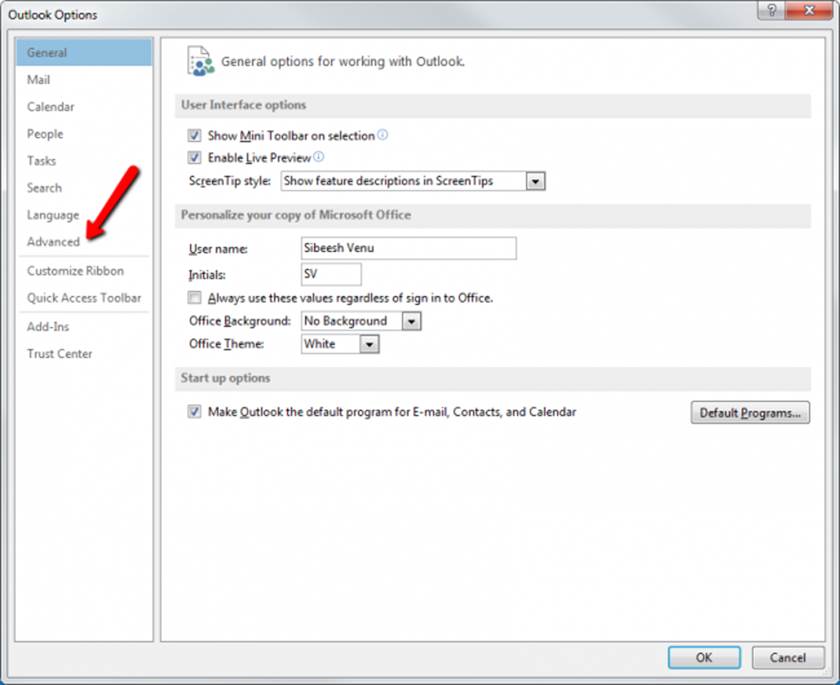
Task: Close the Outlook Options dialog
Action: (x=809, y=10)
